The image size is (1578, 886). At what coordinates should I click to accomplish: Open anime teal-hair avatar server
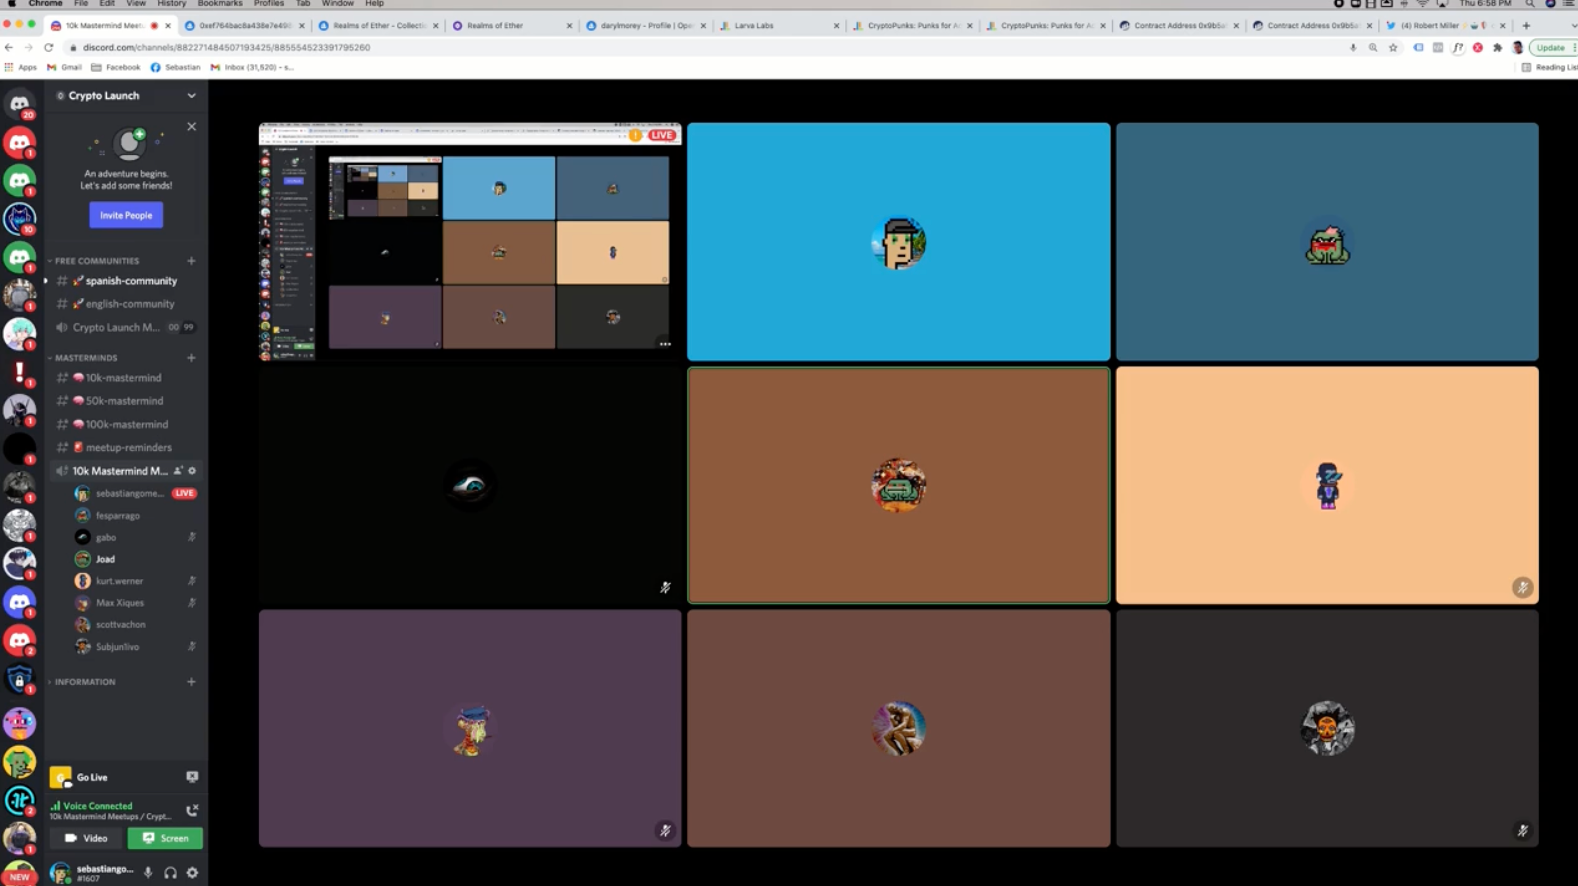pyautogui.click(x=19, y=334)
